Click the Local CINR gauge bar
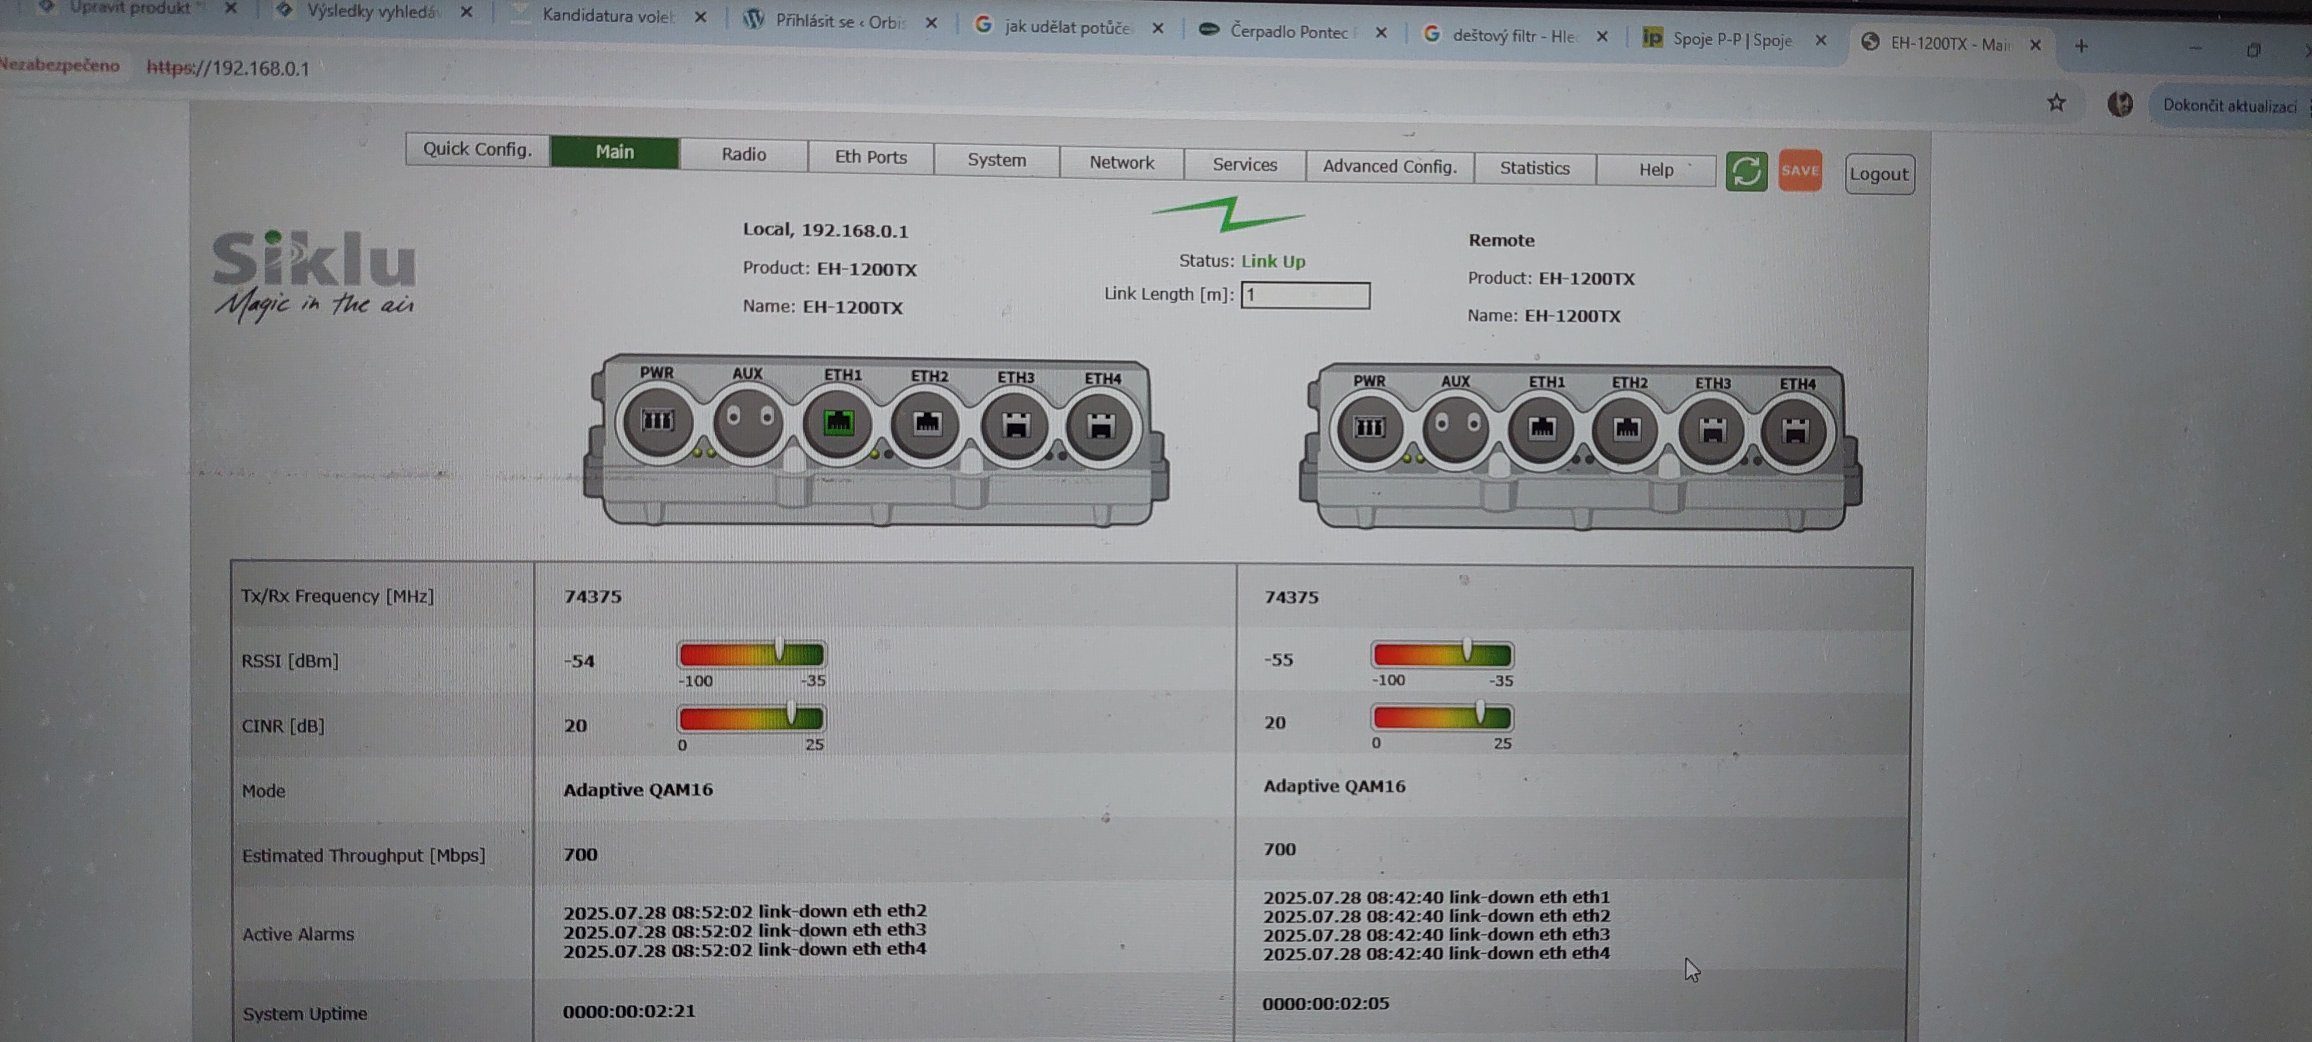 (x=751, y=718)
